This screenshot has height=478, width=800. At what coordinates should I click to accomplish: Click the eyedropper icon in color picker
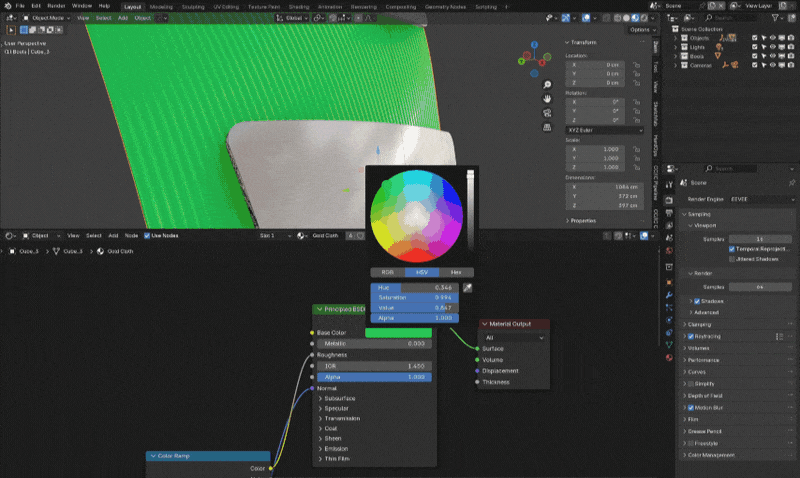point(466,287)
